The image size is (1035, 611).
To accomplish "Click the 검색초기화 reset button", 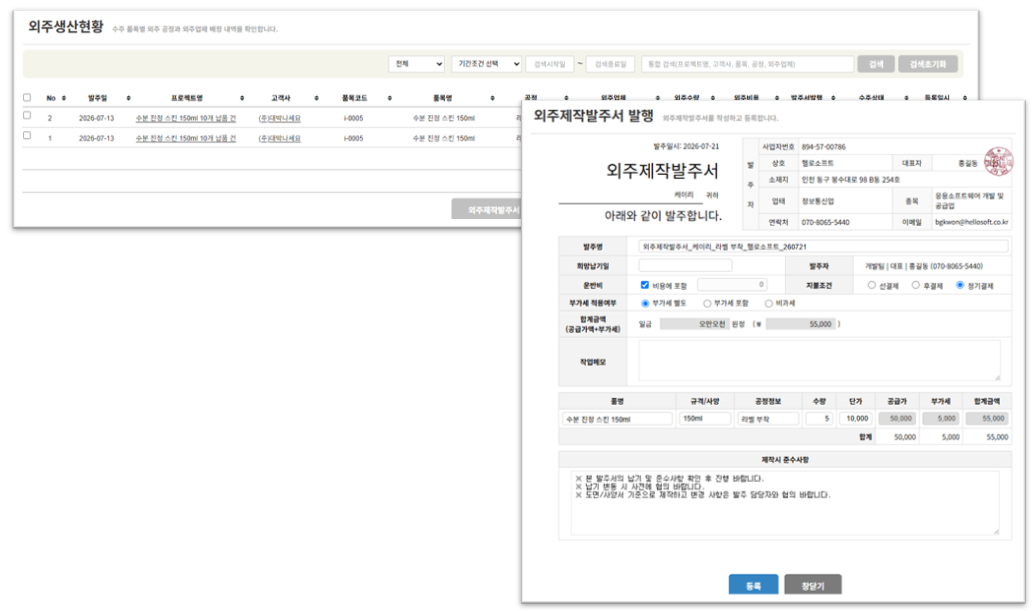I will click(x=927, y=64).
